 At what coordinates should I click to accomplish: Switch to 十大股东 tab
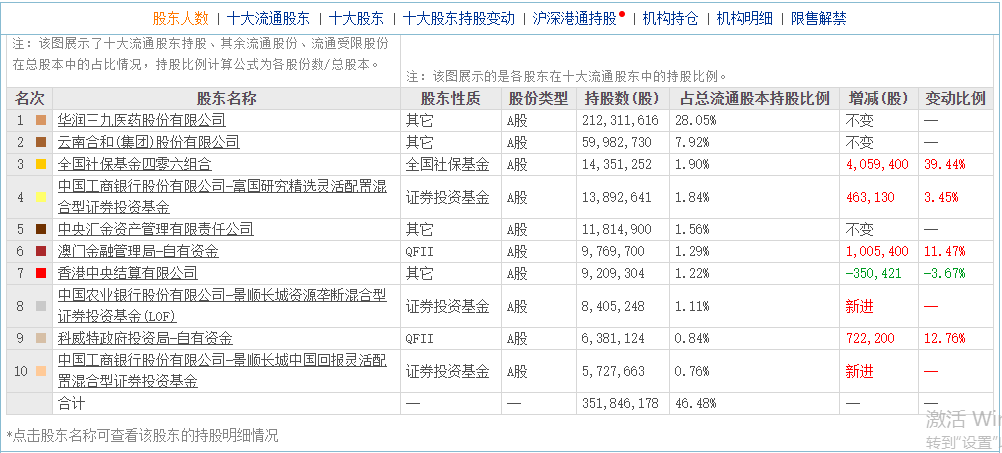tap(357, 19)
